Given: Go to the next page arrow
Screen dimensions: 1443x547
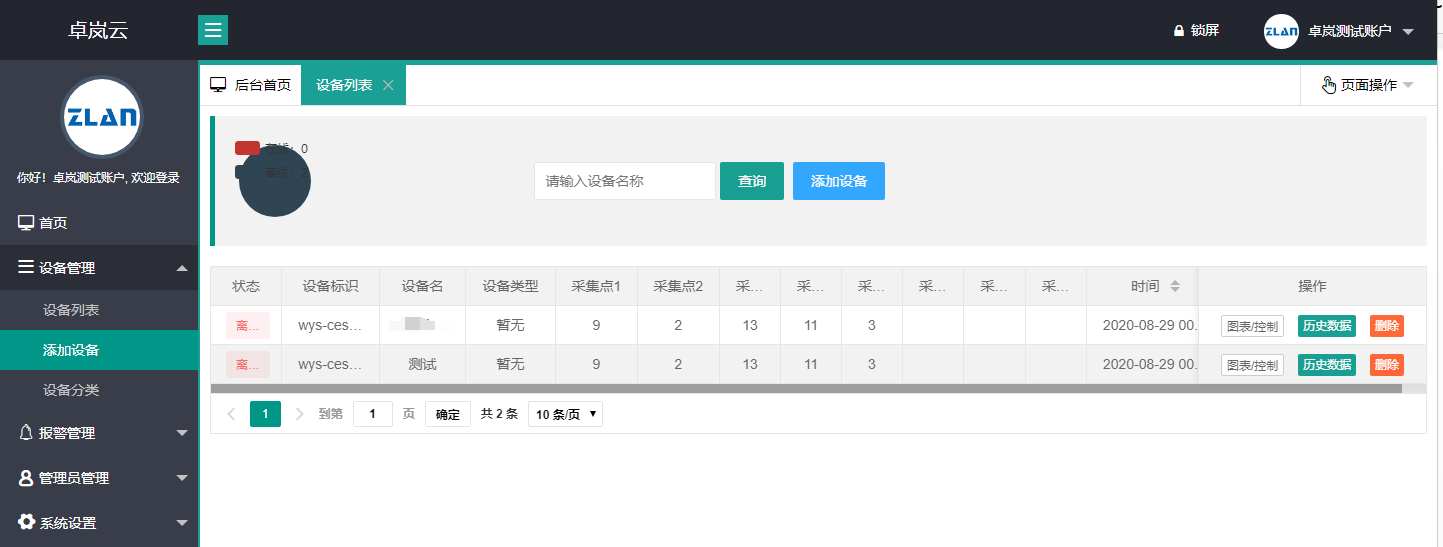Looking at the screenshot, I should point(299,414).
